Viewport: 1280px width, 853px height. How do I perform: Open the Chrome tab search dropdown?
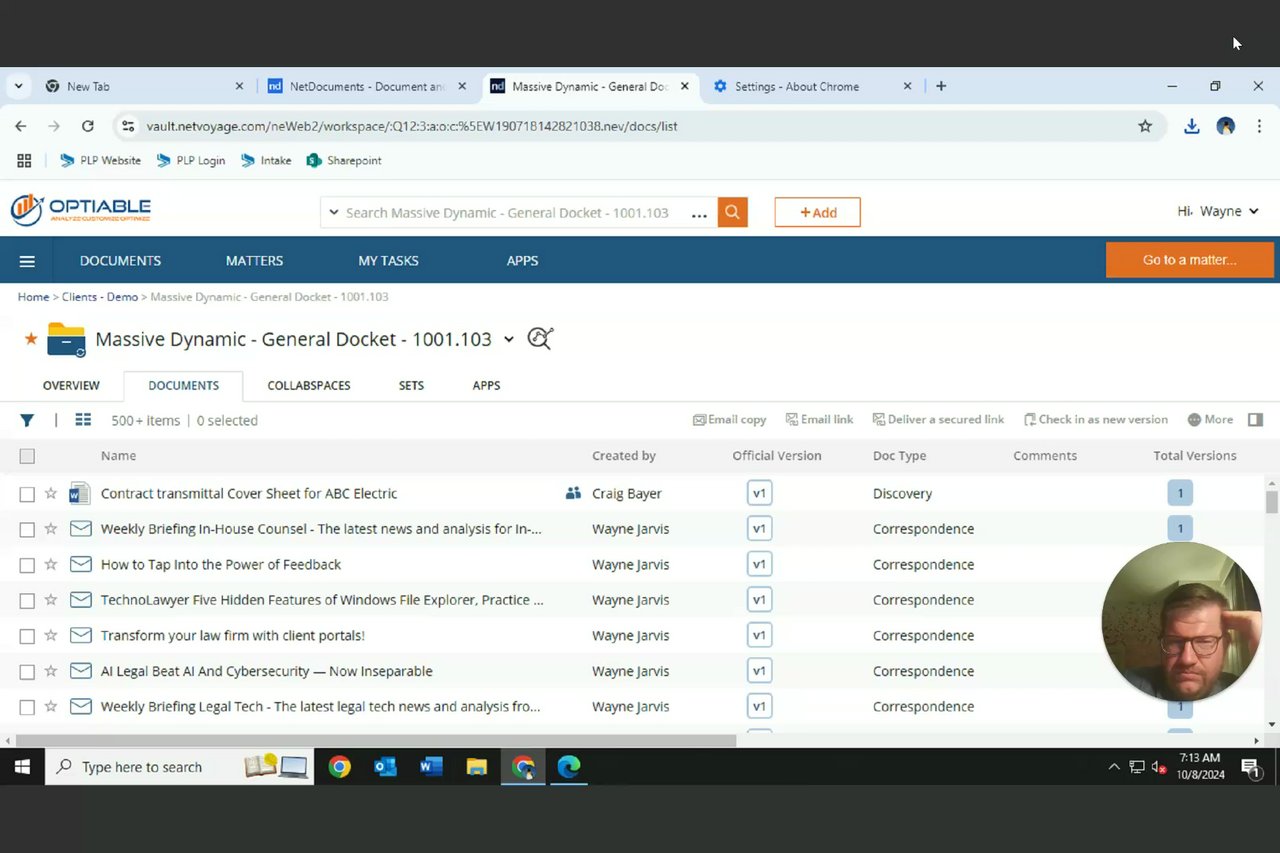pos(18,87)
